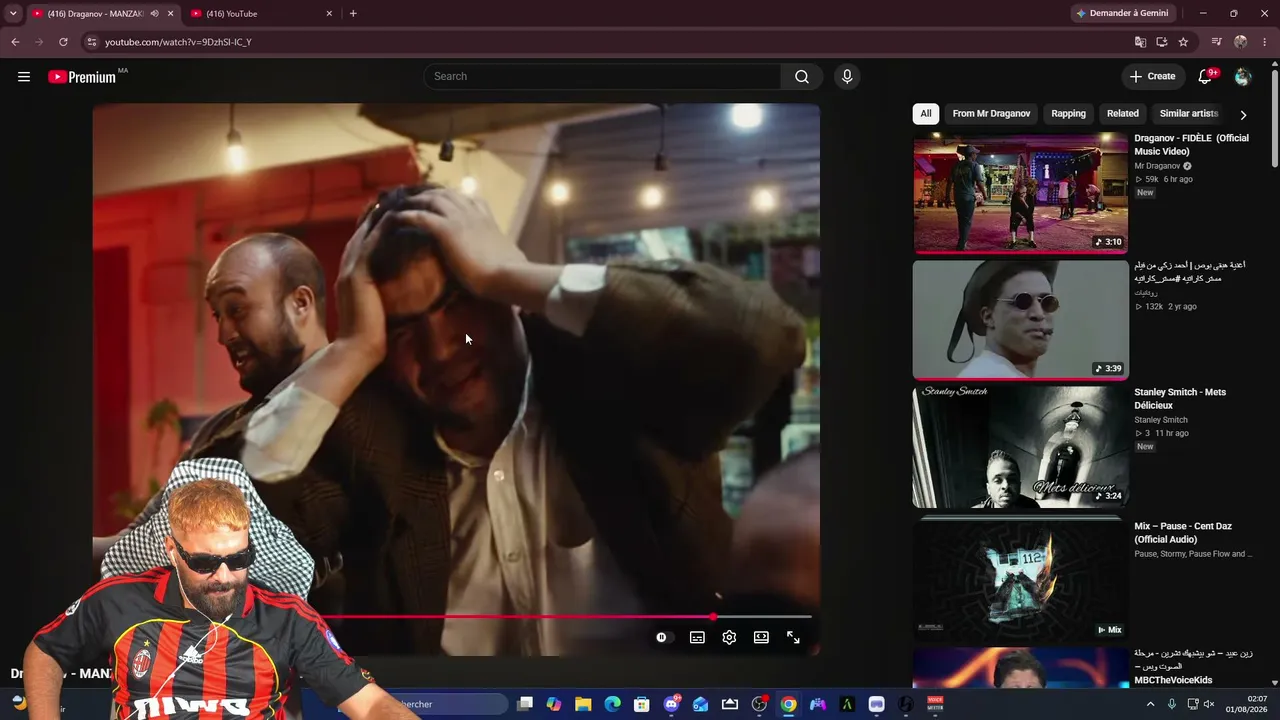Reload the current page

pyautogui.click(x=63, y=42)
